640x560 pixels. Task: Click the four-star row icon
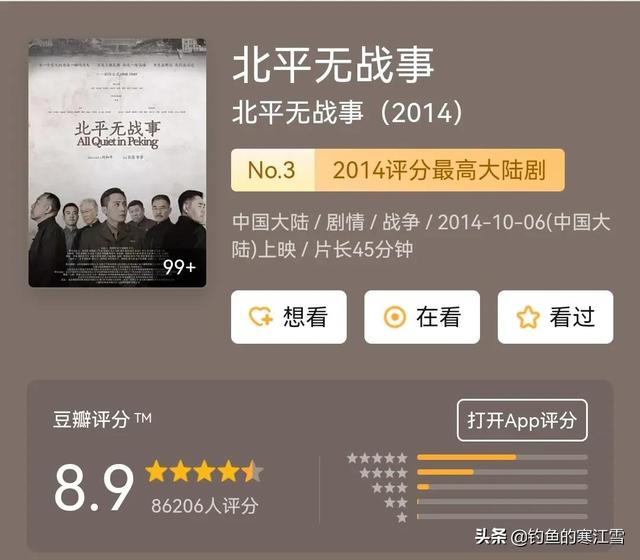(x=383, y=473)
